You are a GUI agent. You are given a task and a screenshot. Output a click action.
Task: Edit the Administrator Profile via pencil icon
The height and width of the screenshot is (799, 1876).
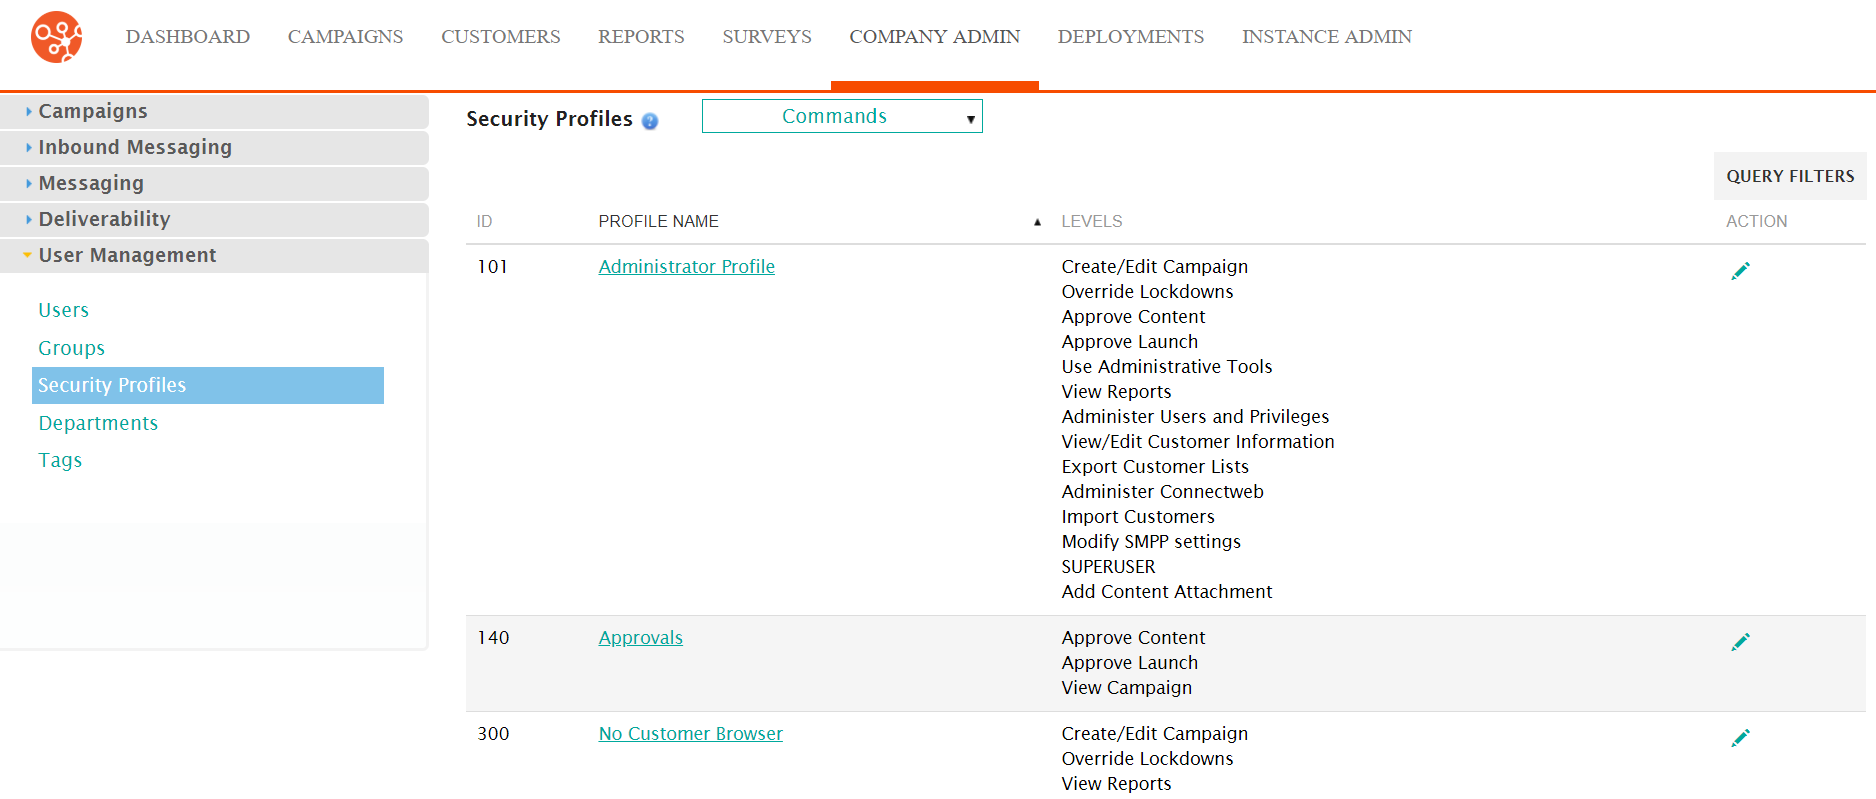[x=1740, y=271]
